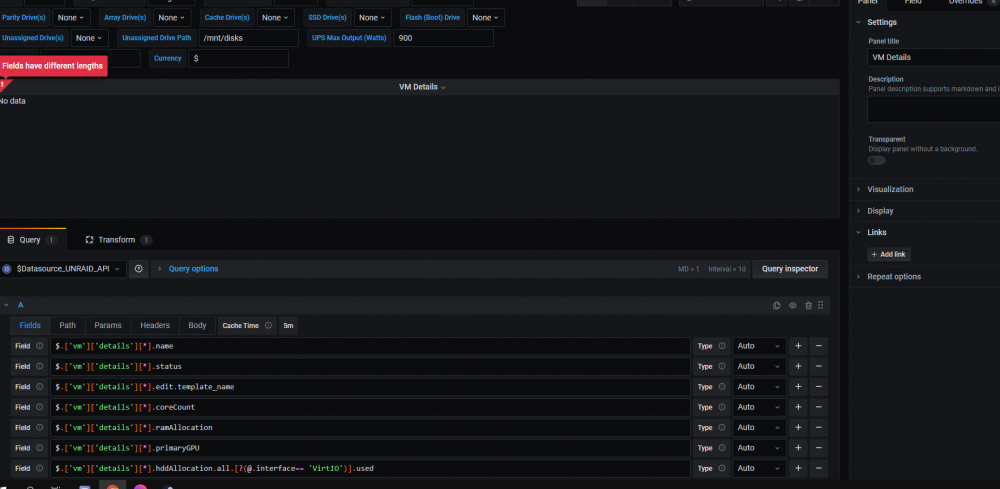
Task: Open the $Datasource_UNRAID_API datasource selector
Action: pyautogui.click(x=62, y=269)
